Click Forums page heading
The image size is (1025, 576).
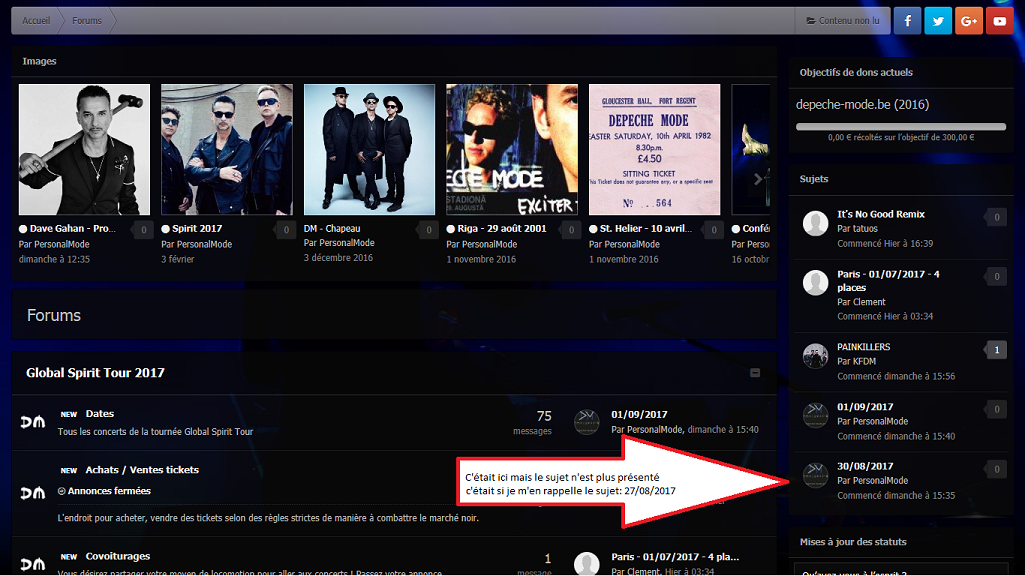(x=54, y=315)
